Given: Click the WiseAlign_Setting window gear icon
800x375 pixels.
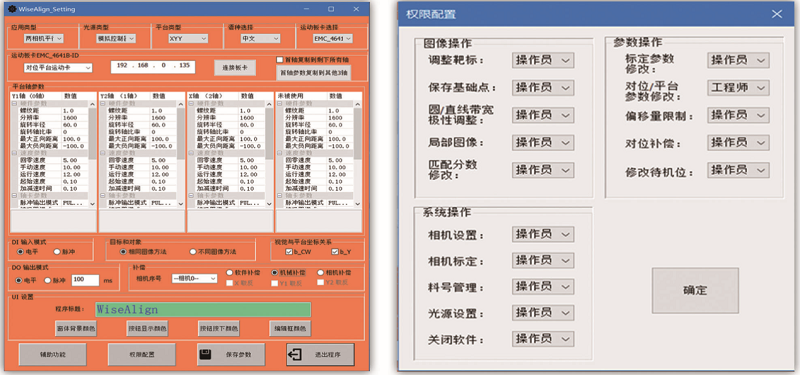Looking at the screenshot, I should (12, 9).
